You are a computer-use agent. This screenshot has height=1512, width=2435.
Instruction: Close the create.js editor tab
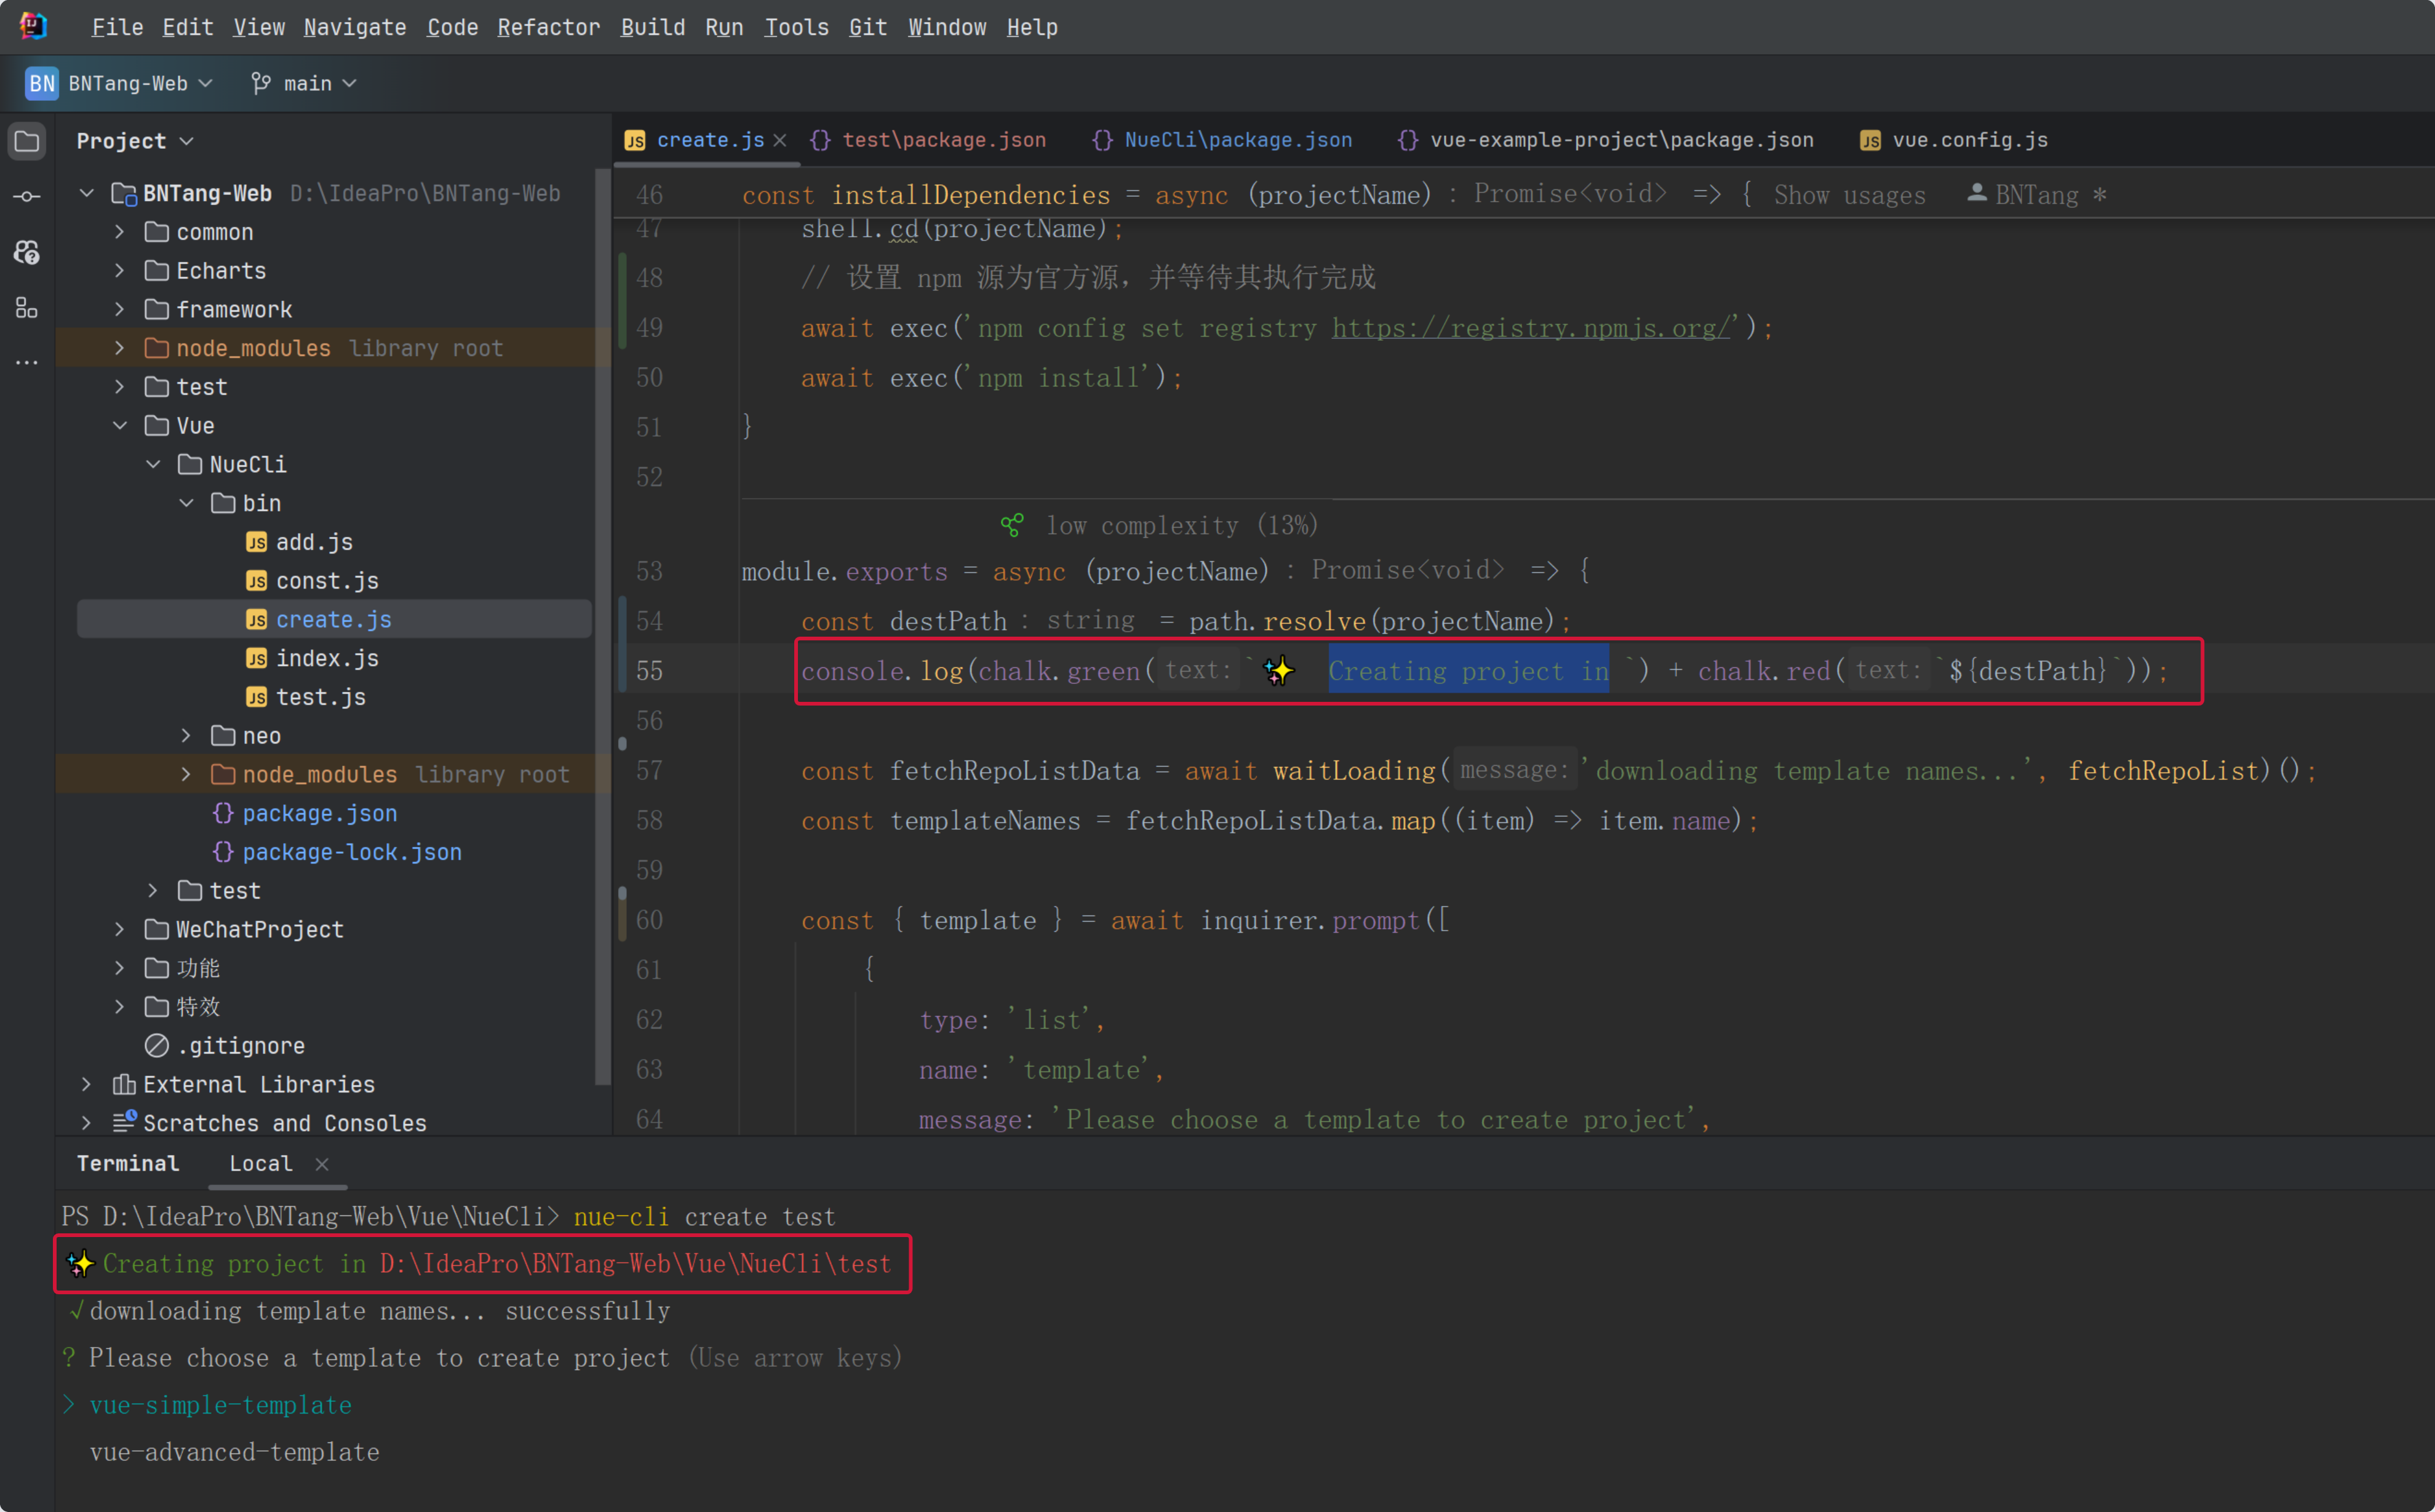pos(780,141)
